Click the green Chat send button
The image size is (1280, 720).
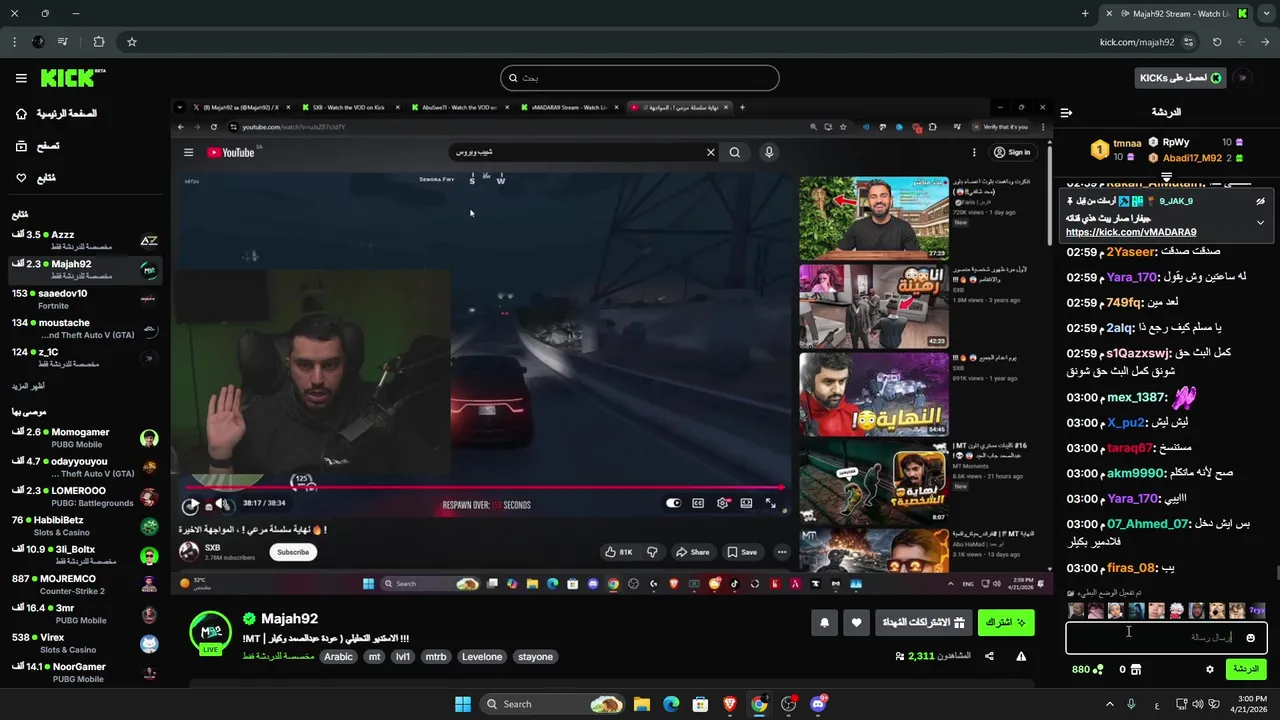(x=1246, y=669)
